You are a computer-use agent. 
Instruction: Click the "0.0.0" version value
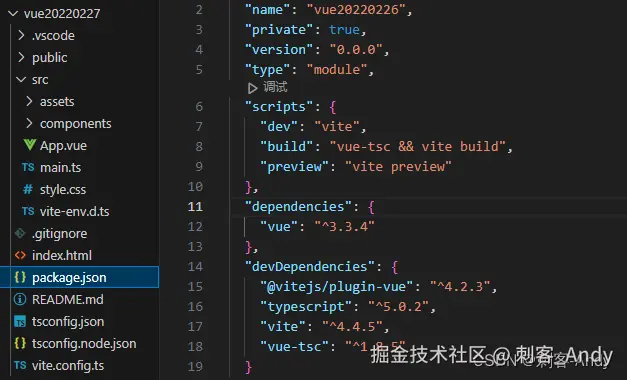[356, 50]
